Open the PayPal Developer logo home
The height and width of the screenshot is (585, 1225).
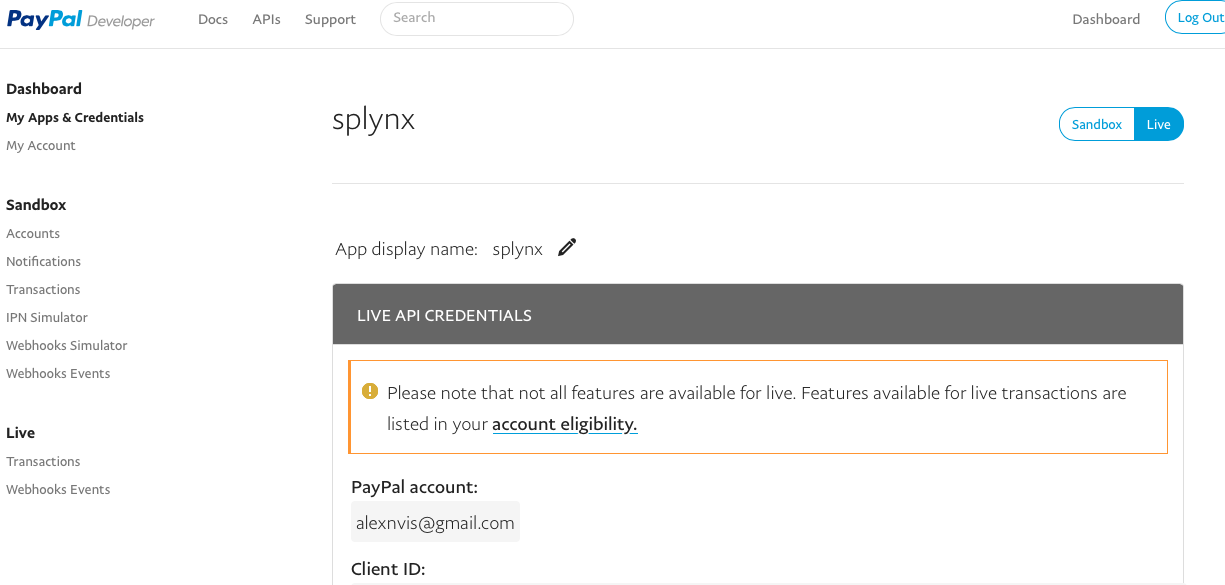coord(81,20)
